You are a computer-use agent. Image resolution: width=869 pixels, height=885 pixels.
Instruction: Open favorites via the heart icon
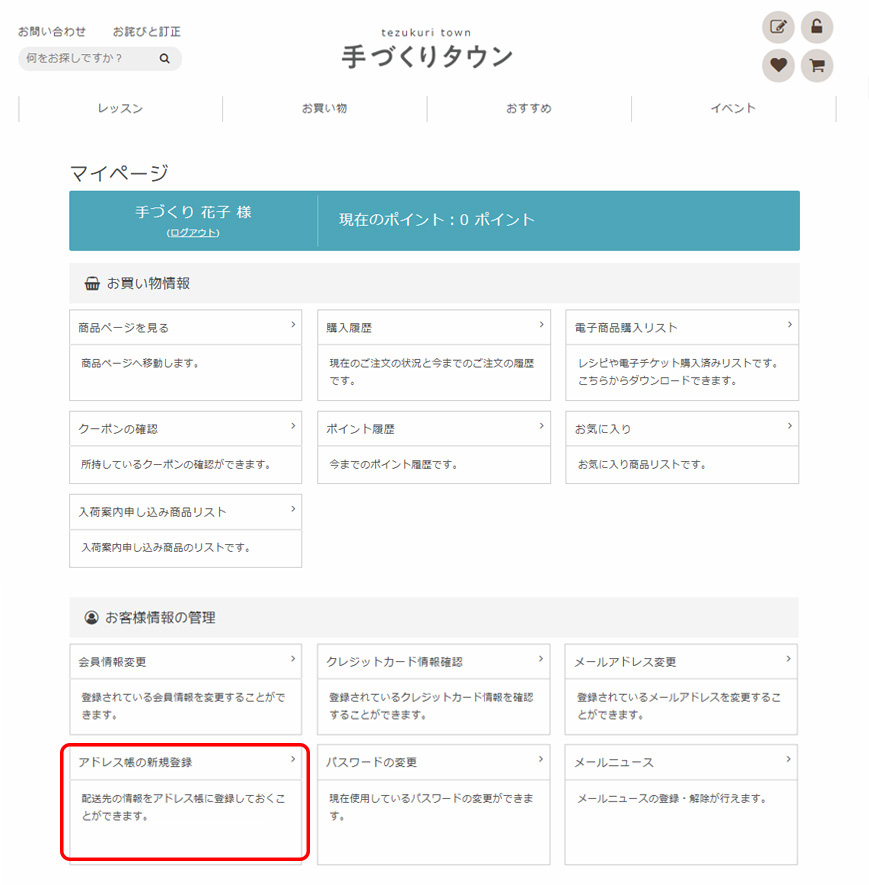778,66
